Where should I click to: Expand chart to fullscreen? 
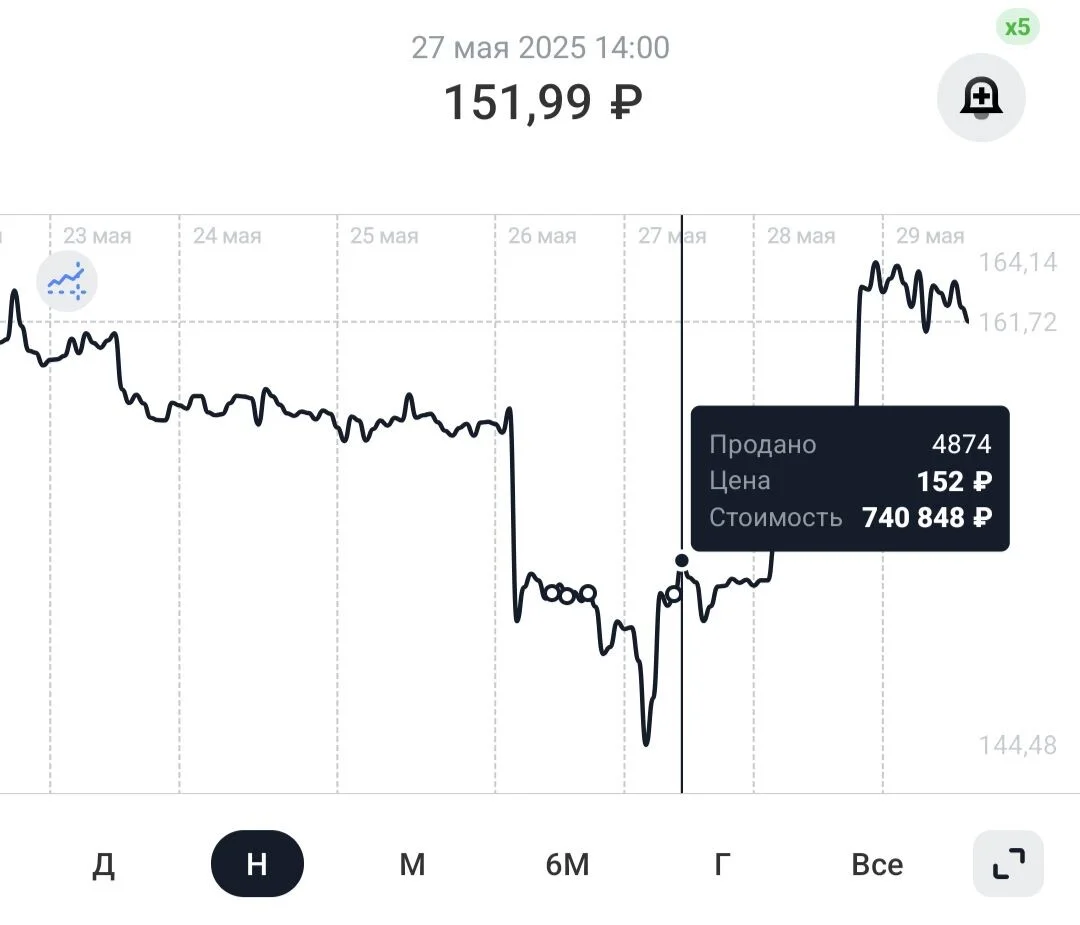(x=1008, y=864)
